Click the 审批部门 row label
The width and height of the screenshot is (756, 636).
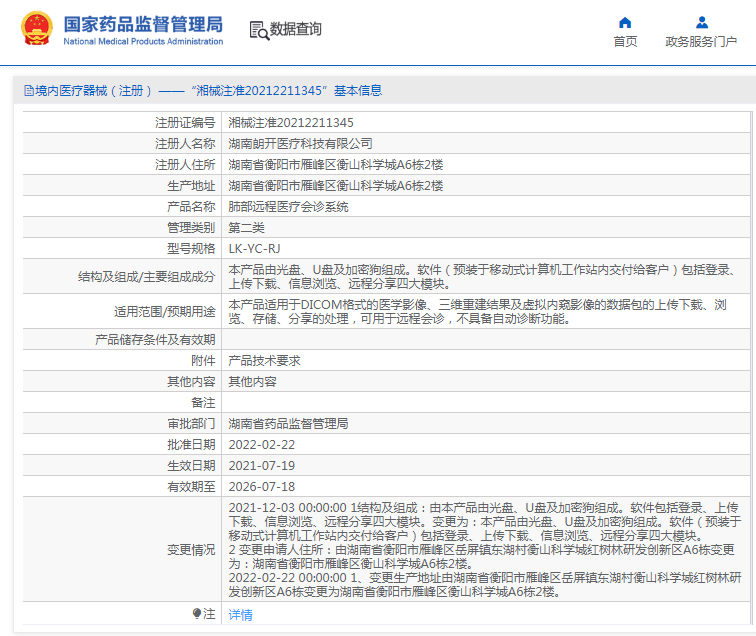tap(191, 423)
